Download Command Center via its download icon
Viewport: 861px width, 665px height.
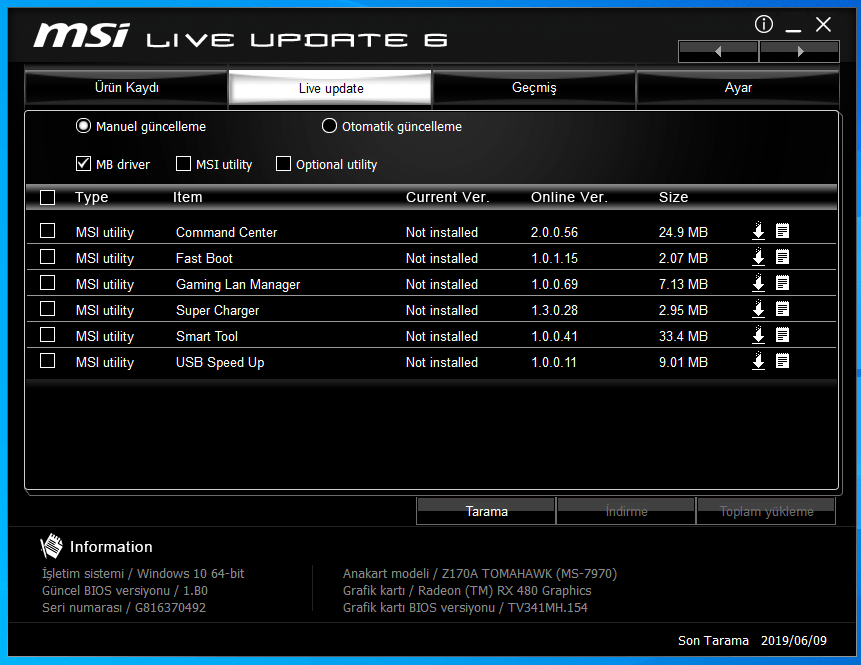(x=758, y=231)
